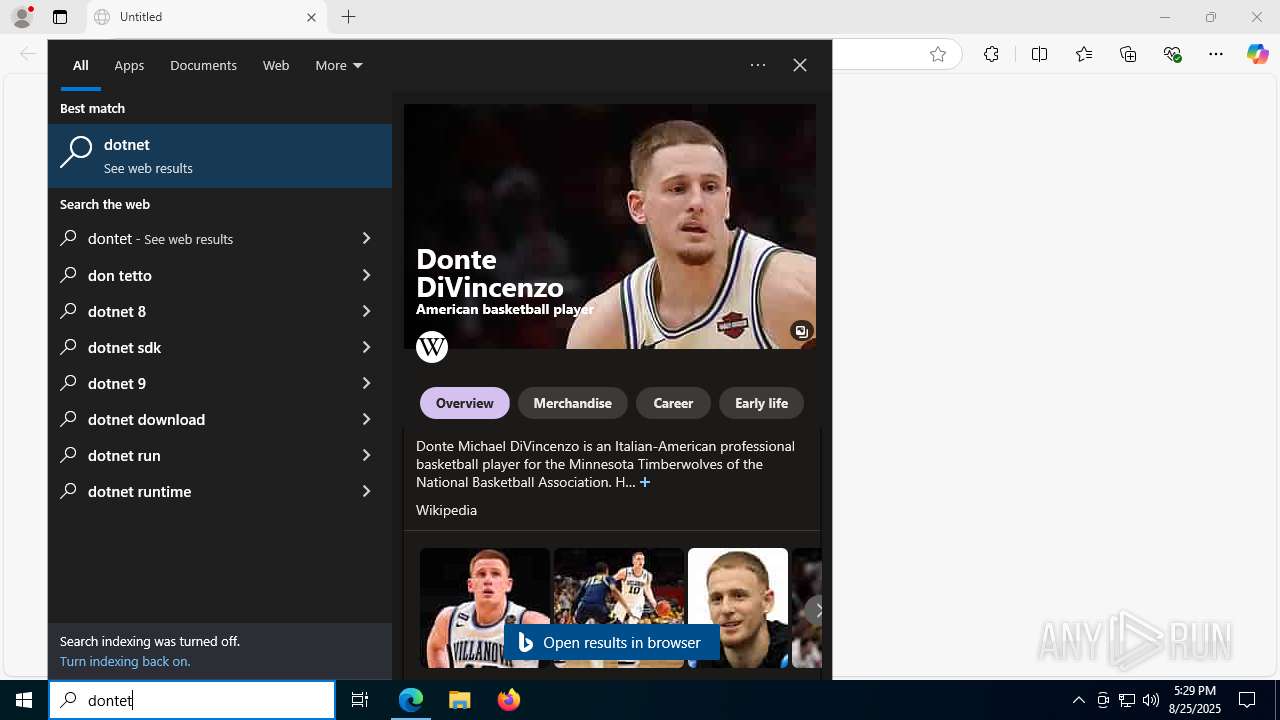Advance image carousel next arrow
Image resolution: width=1280 pixels, height=720 pixels.
pyautogui.click(x=817, y=609)
